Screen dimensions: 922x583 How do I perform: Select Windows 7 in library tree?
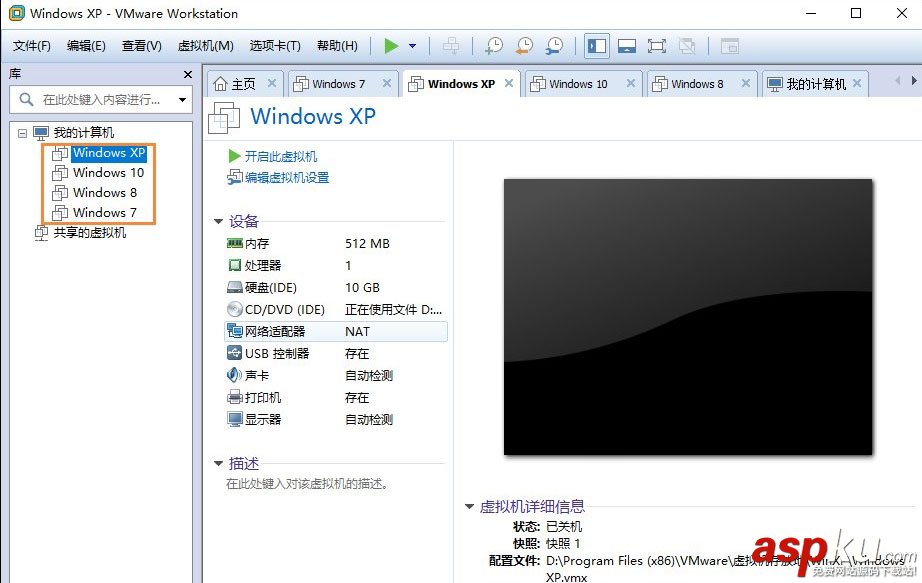pyautogui.click(x=105, y=213)
